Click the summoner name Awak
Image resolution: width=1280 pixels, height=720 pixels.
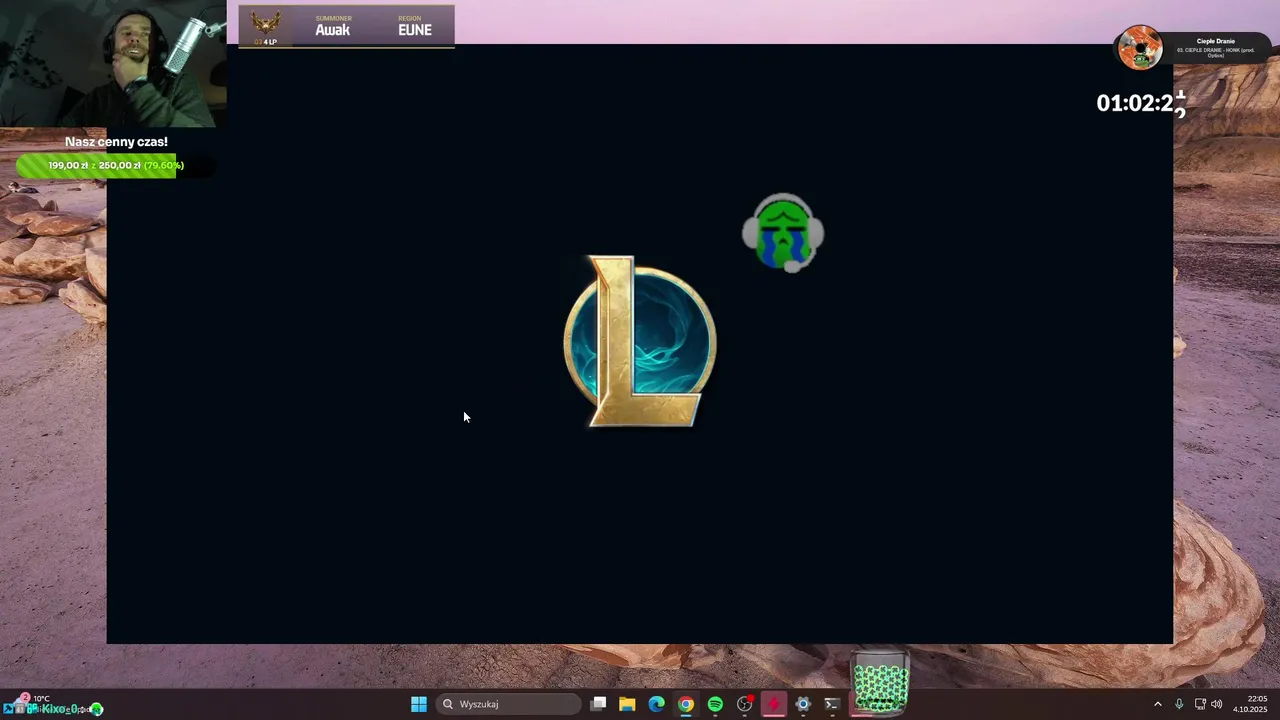coord(333,30)
